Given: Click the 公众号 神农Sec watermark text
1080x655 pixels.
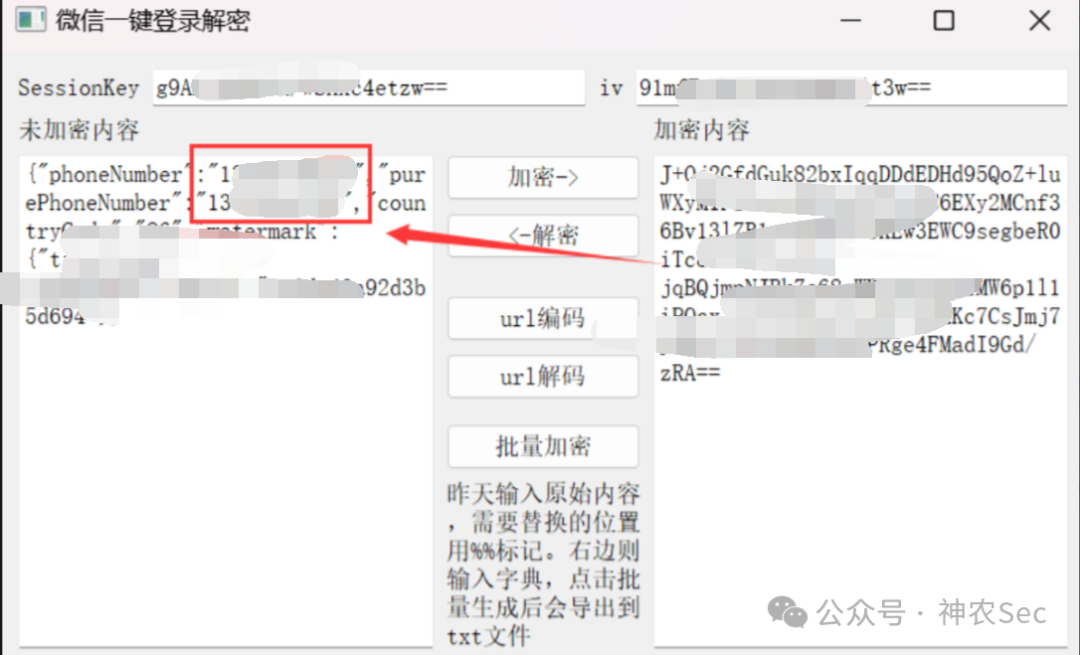Looking at the screenshot, I should point(931,612).
